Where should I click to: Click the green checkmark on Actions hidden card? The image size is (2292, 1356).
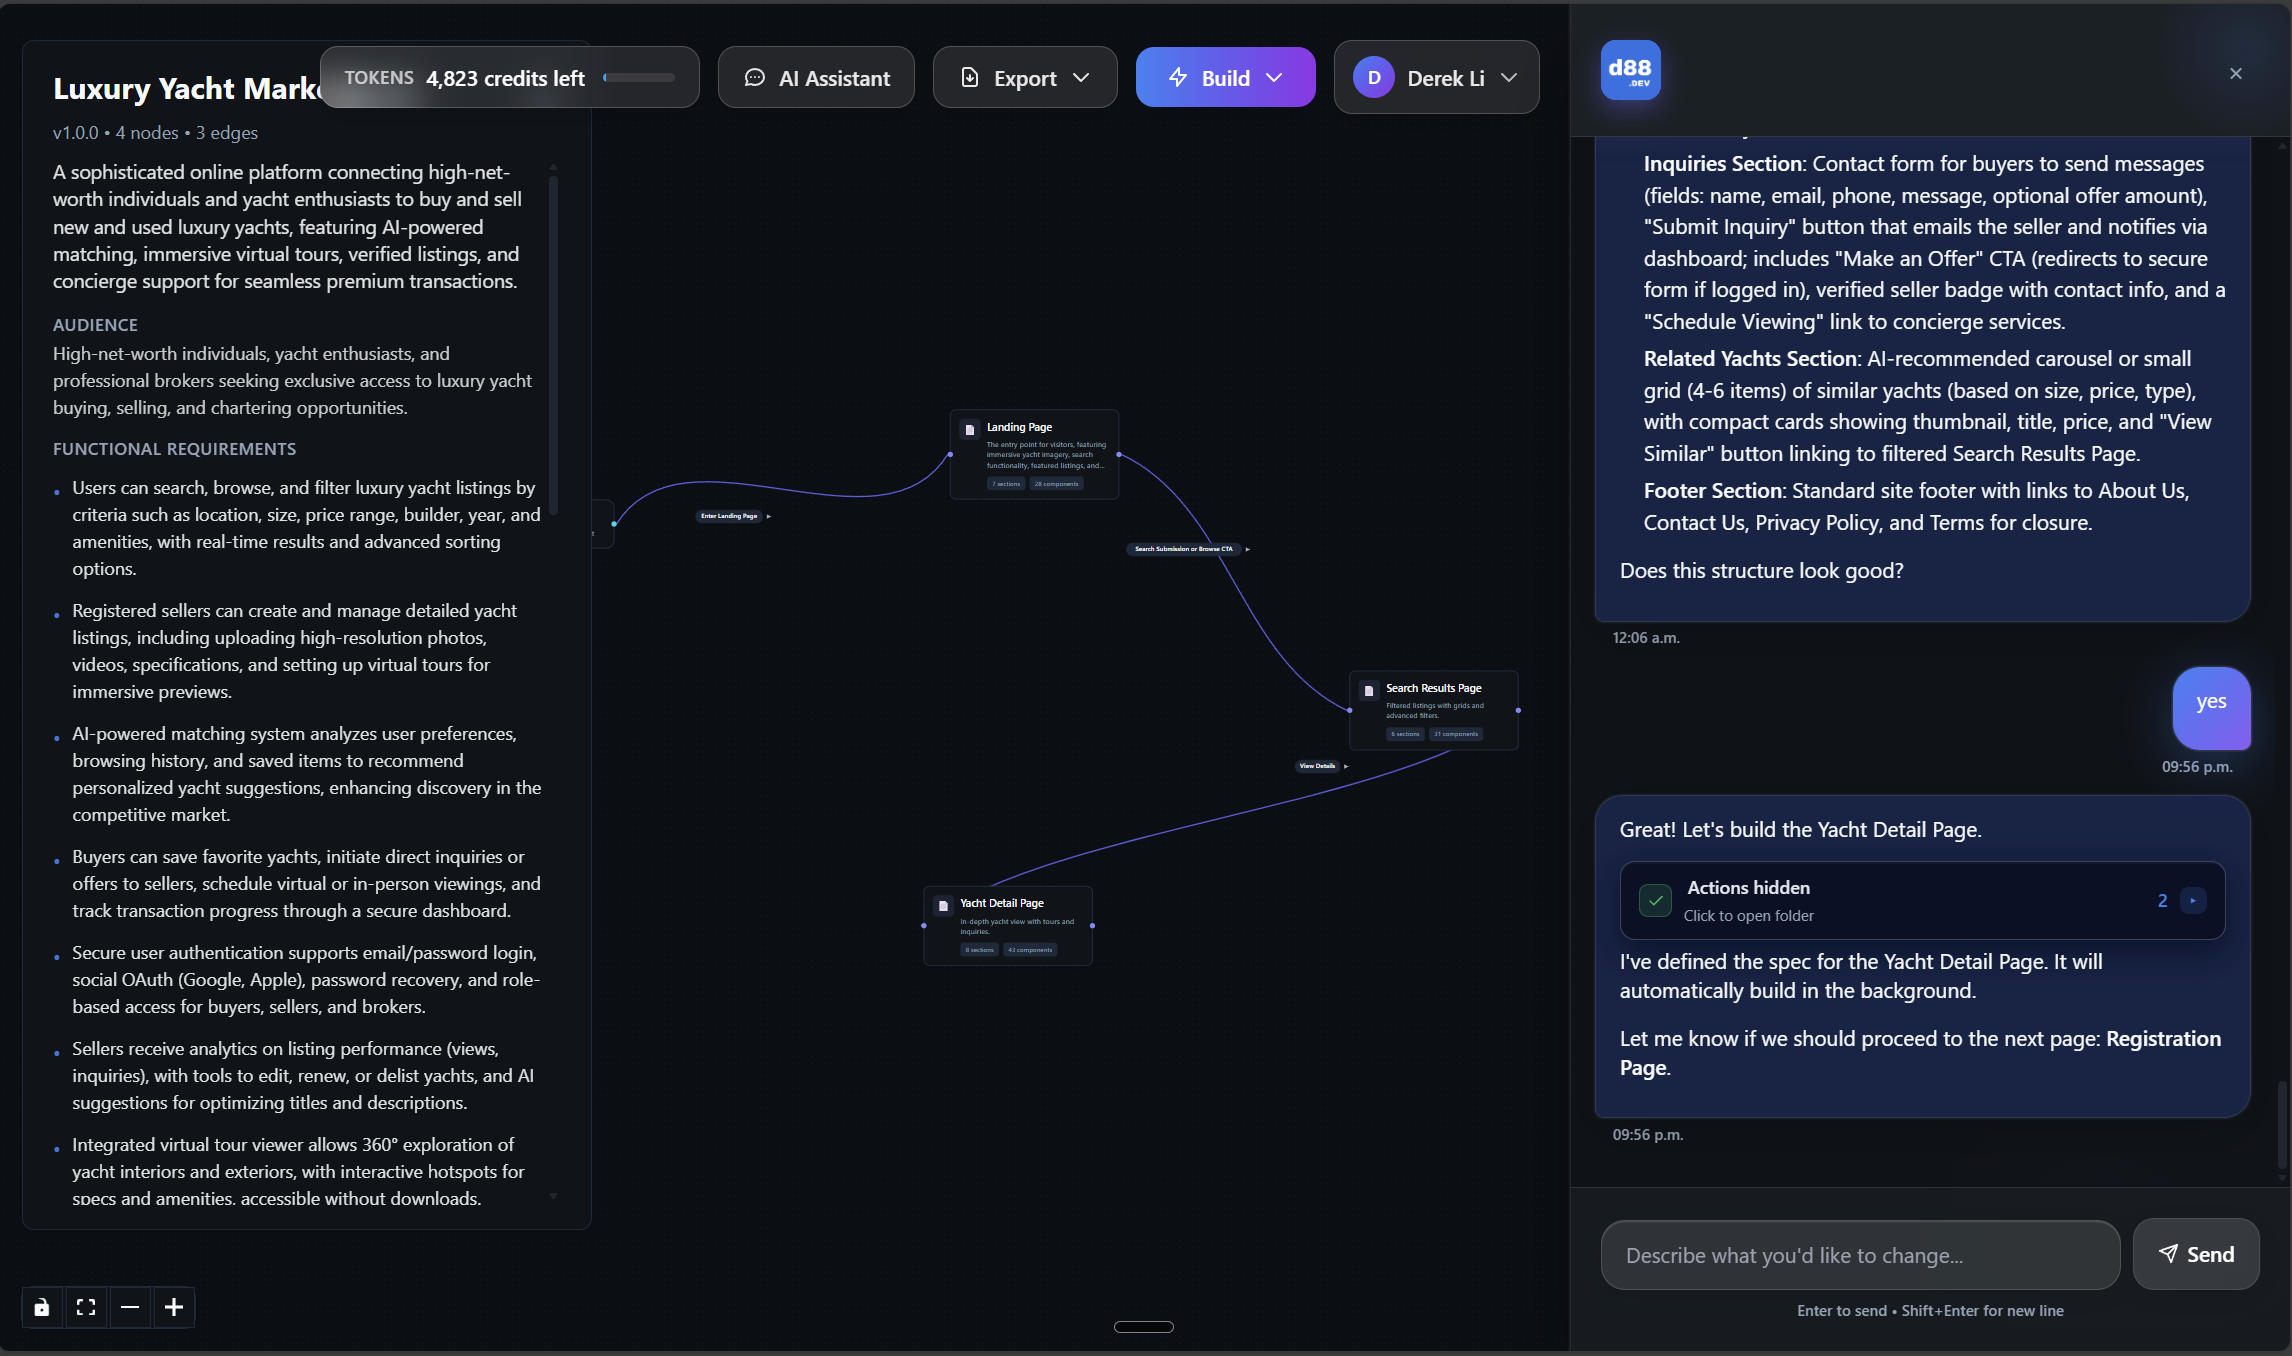pos(1656,900)
